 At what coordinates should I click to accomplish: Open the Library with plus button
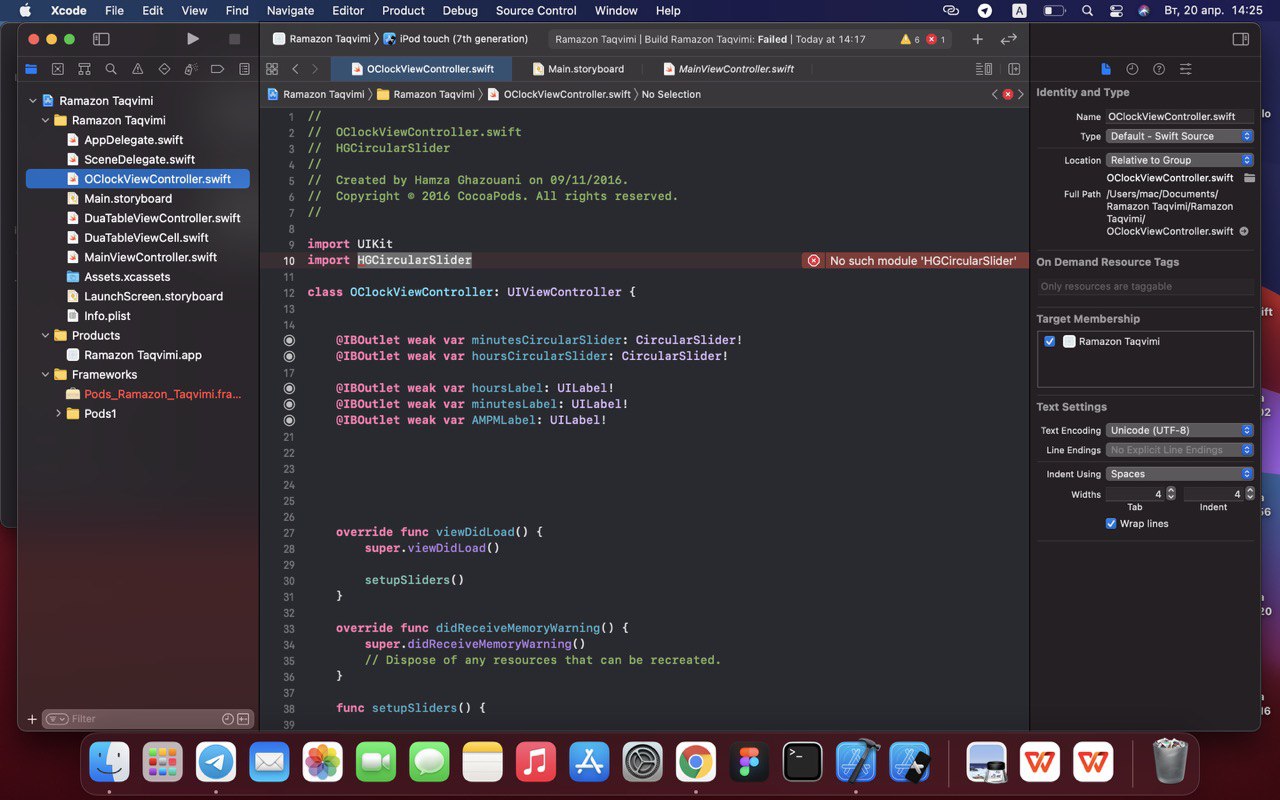[977, 39]
